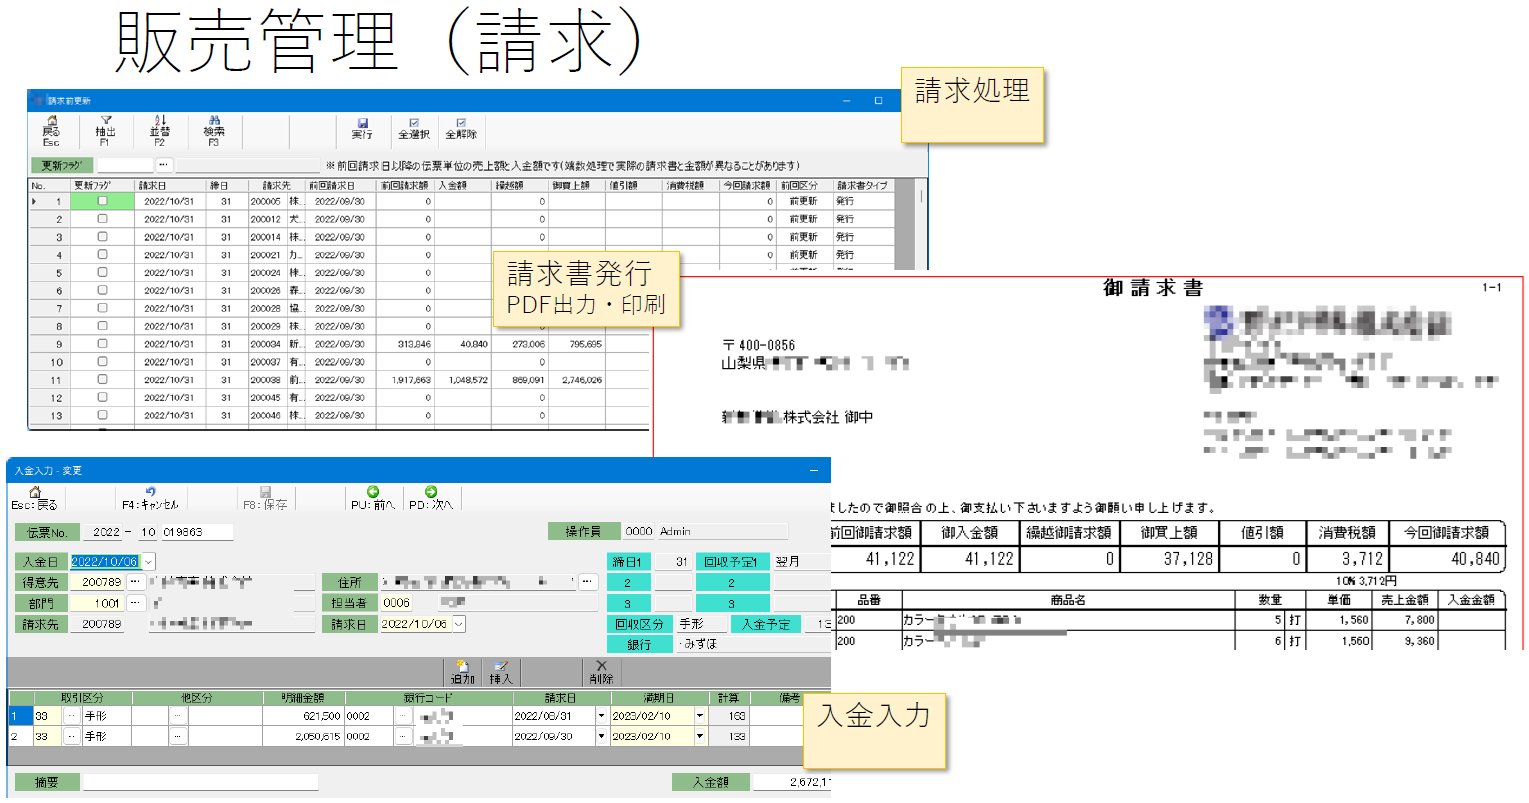Check the 更新フラグ checkbox in row 1
This screenshot has height=803, width=1529.
click(x=102, y=201)
